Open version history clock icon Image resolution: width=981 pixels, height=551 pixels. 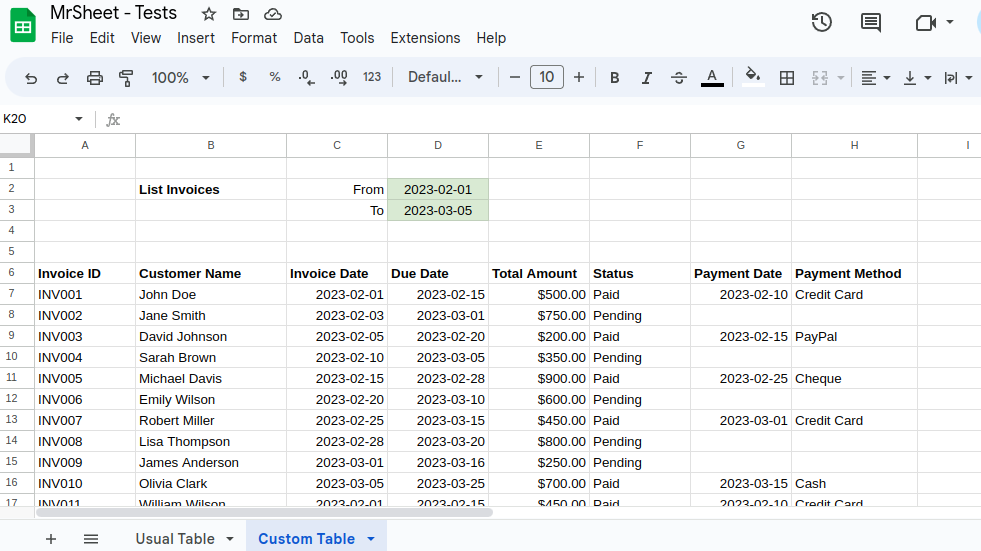[821, 23]
